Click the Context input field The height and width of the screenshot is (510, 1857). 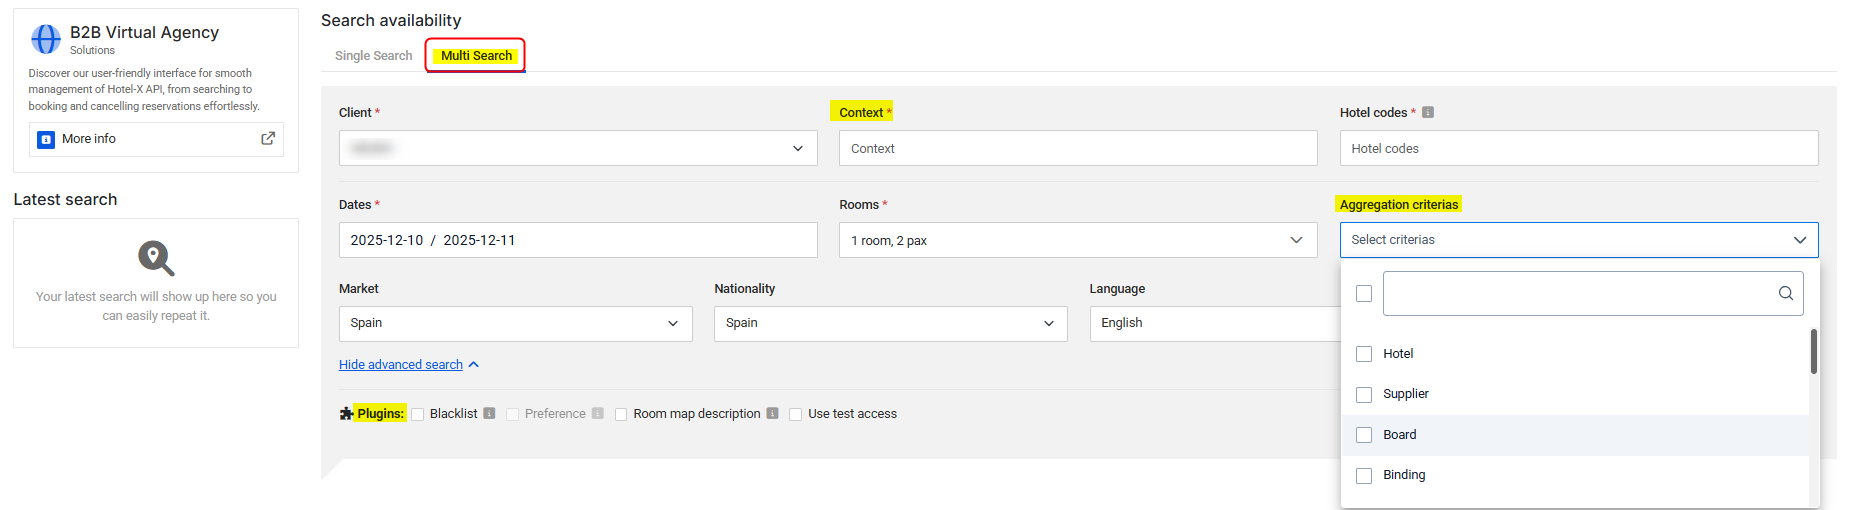tap(1077, 148)
